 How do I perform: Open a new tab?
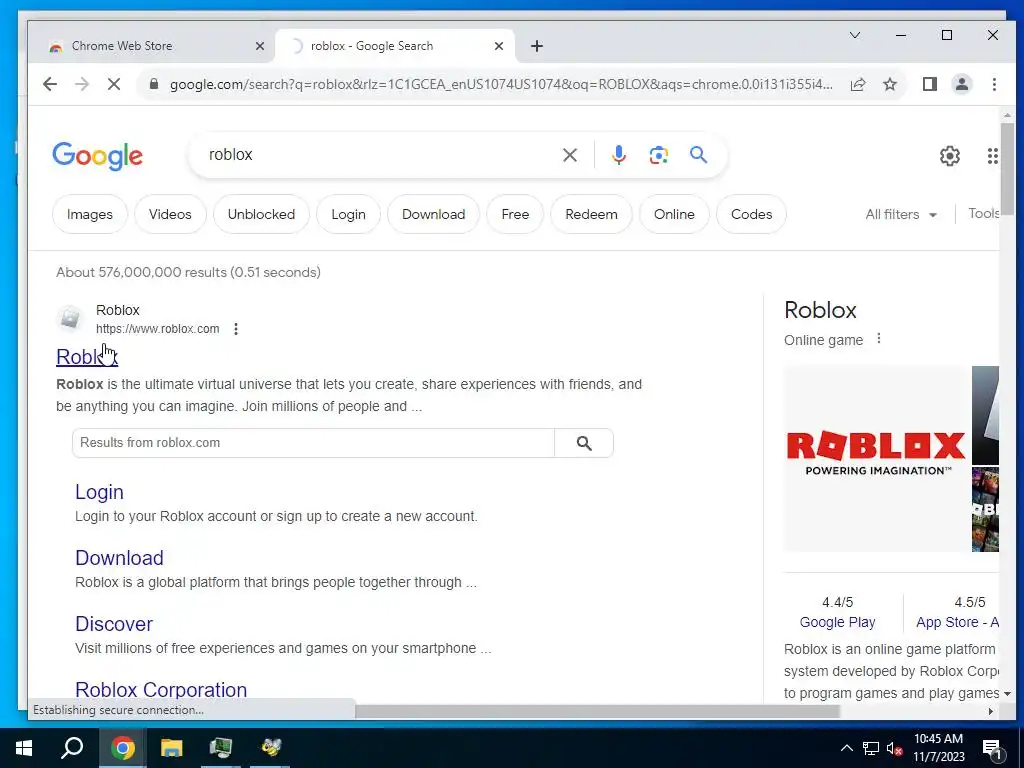tap(537, 46)
